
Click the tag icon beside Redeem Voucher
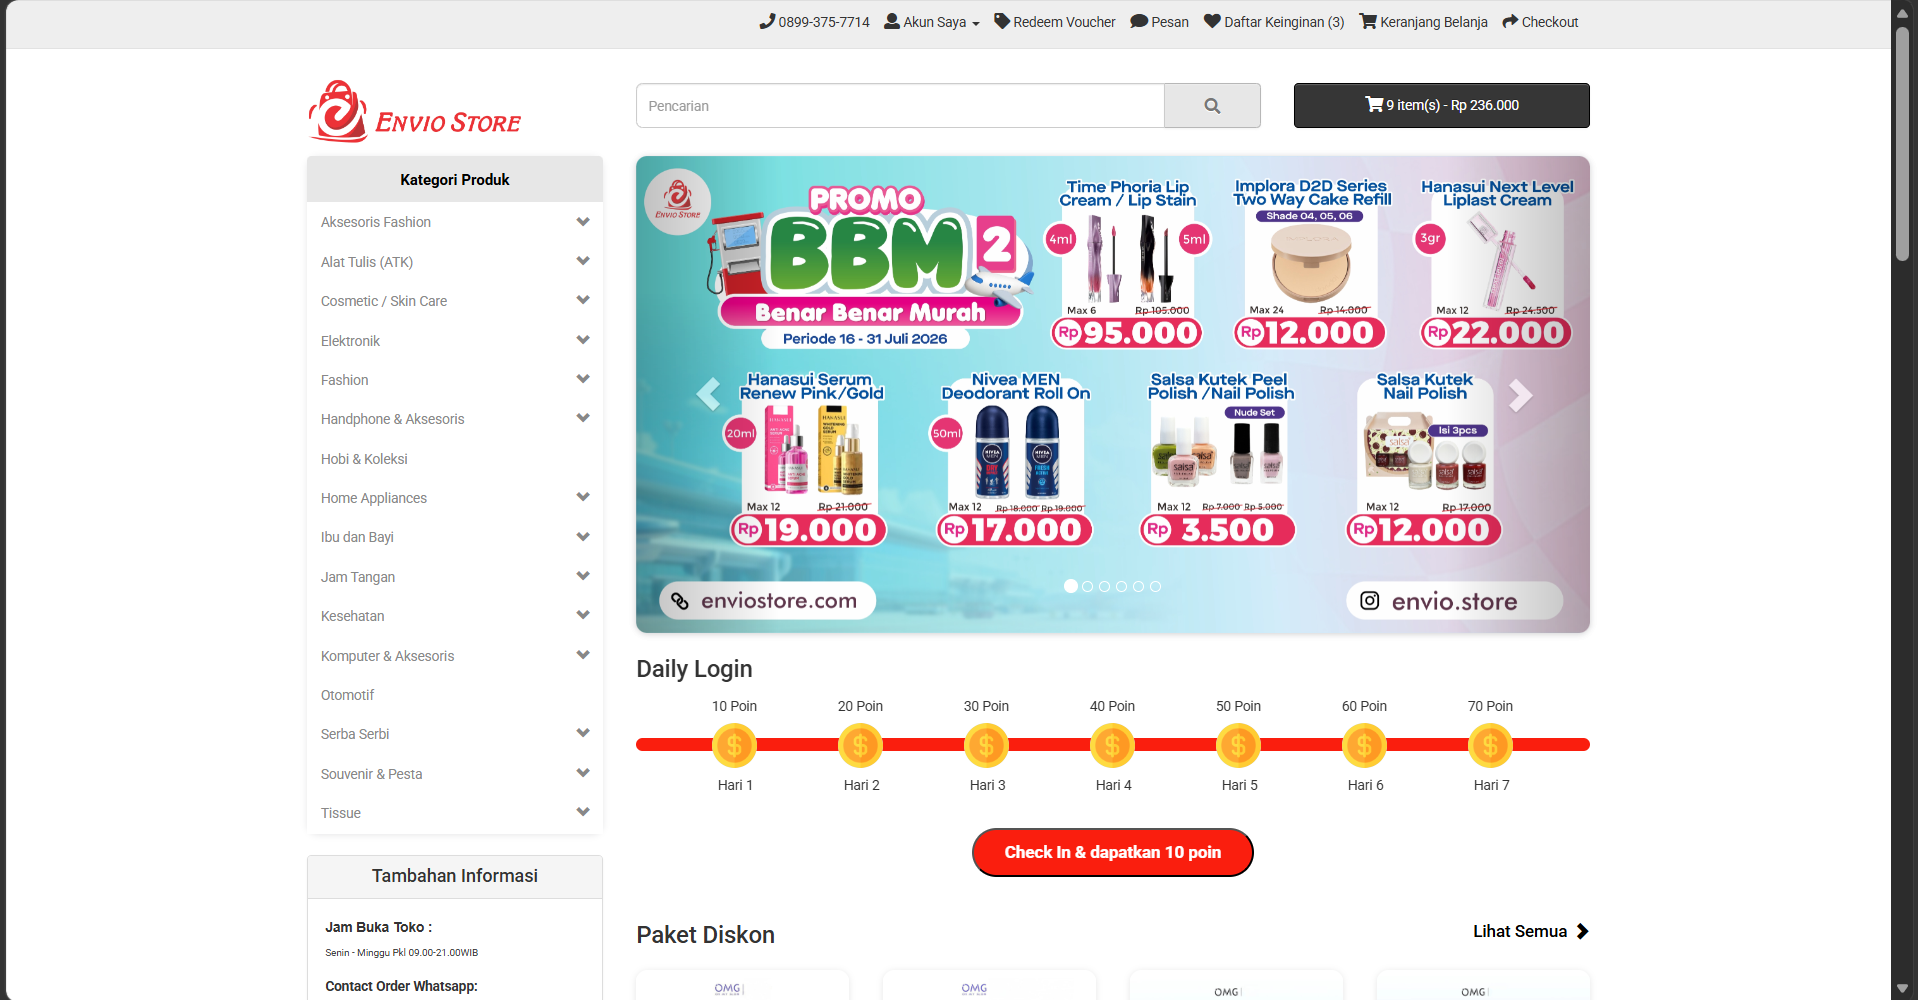coord(1002,21)
